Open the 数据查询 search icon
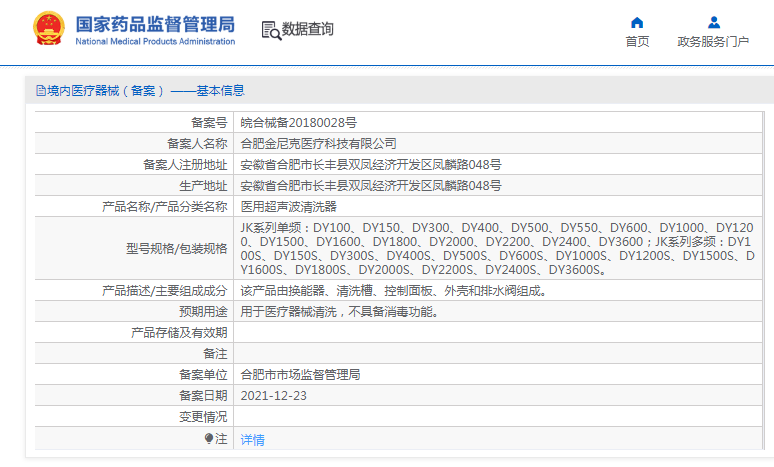774x467 pixels. point(271,31)
